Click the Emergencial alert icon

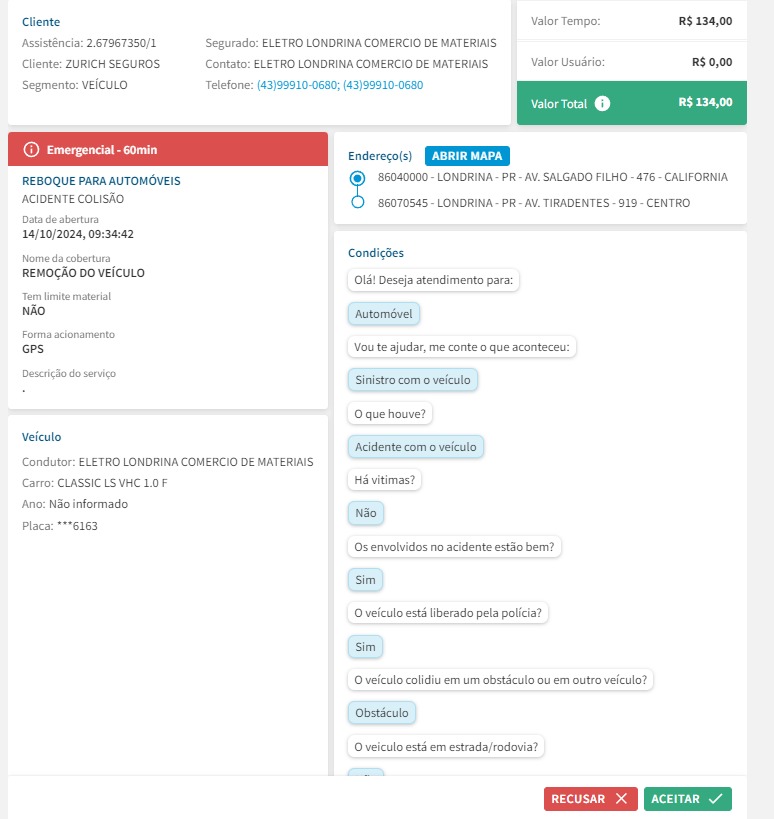pos(31,150)
